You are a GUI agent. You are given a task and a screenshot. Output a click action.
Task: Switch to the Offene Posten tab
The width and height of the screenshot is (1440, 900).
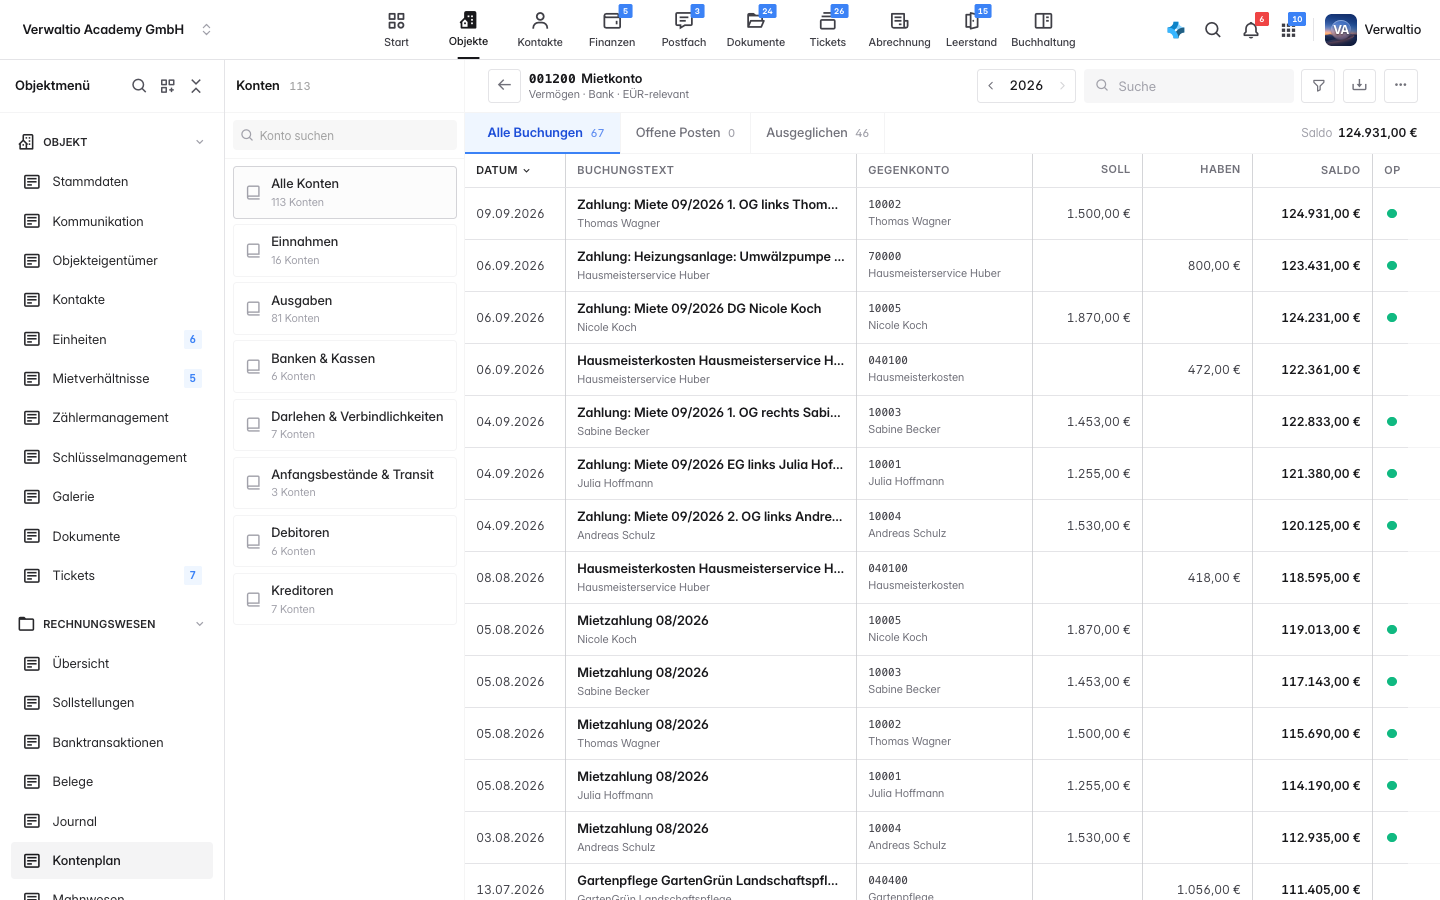685,133
